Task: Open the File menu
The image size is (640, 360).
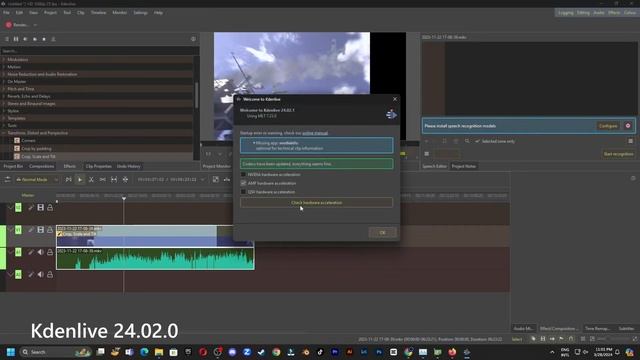Action: [6, 13]
